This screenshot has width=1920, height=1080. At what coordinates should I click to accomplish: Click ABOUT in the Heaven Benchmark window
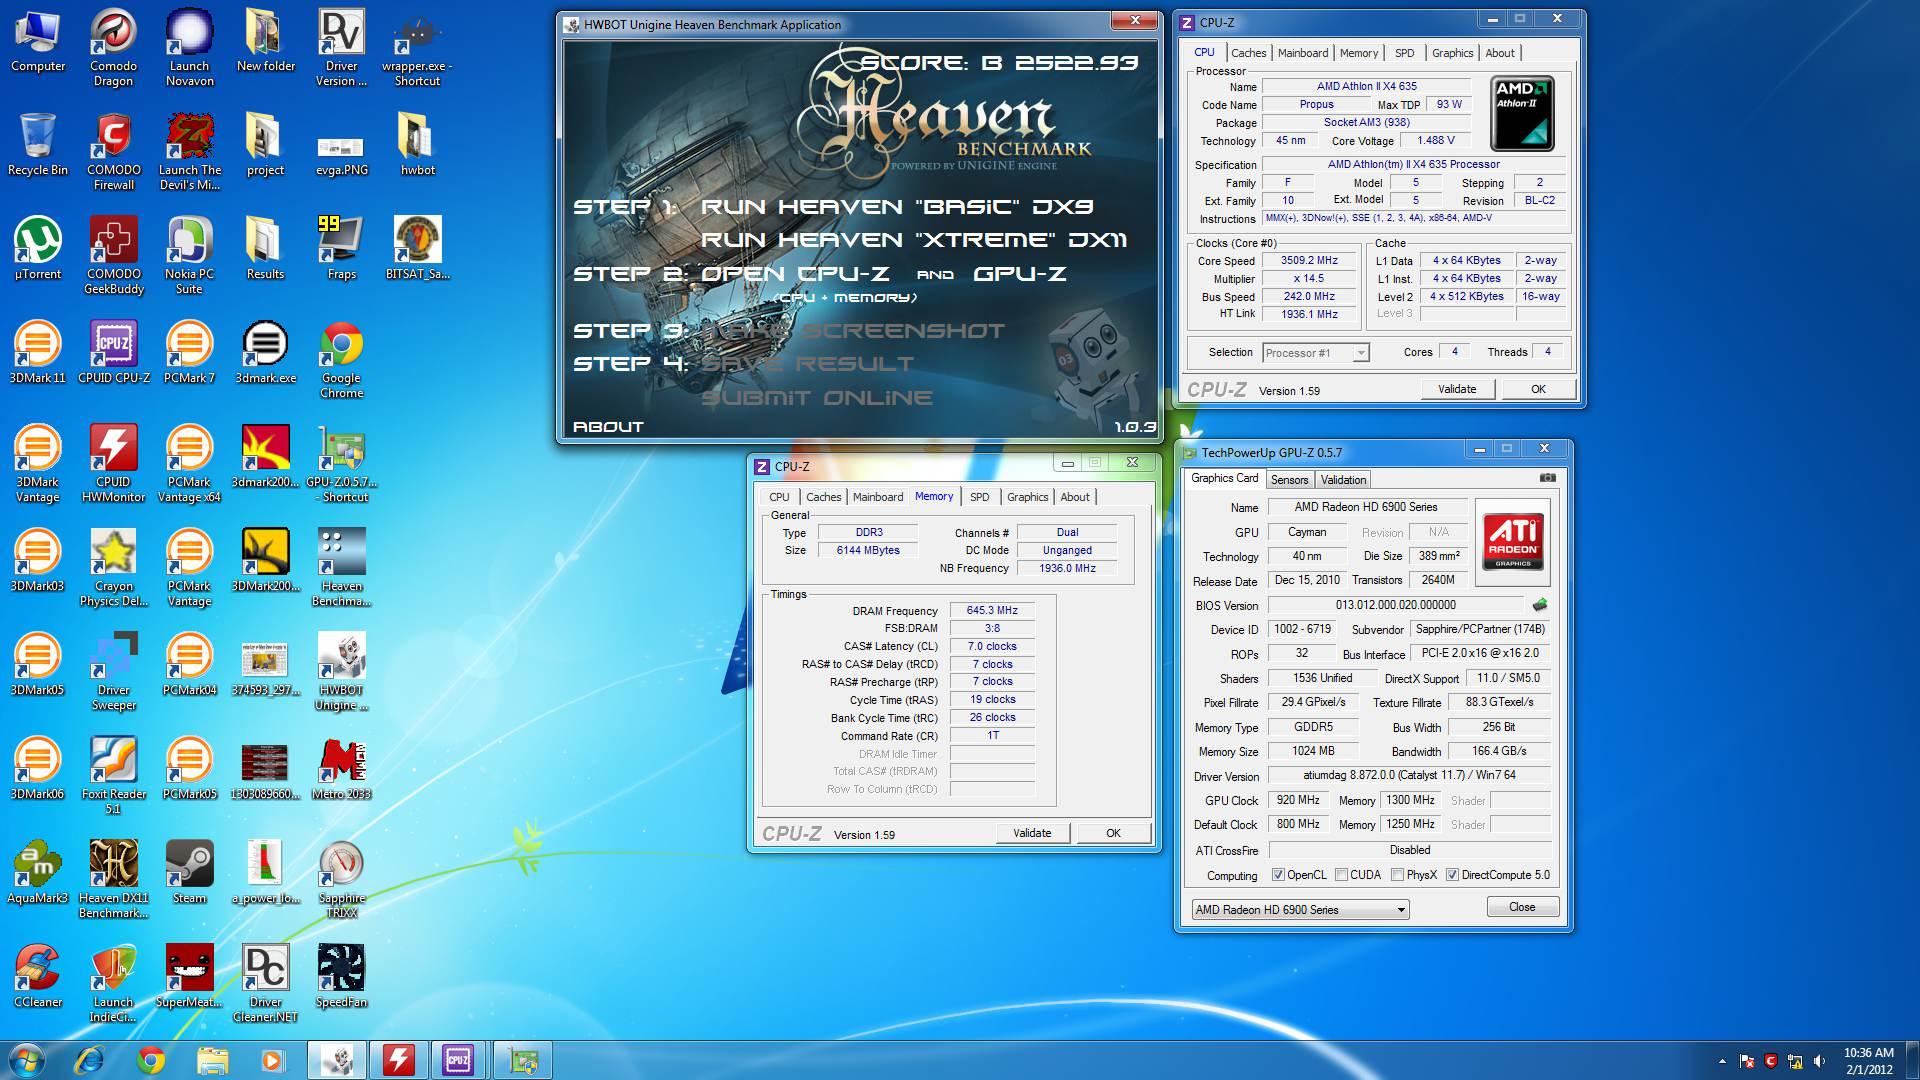click(x=608, y=427)
